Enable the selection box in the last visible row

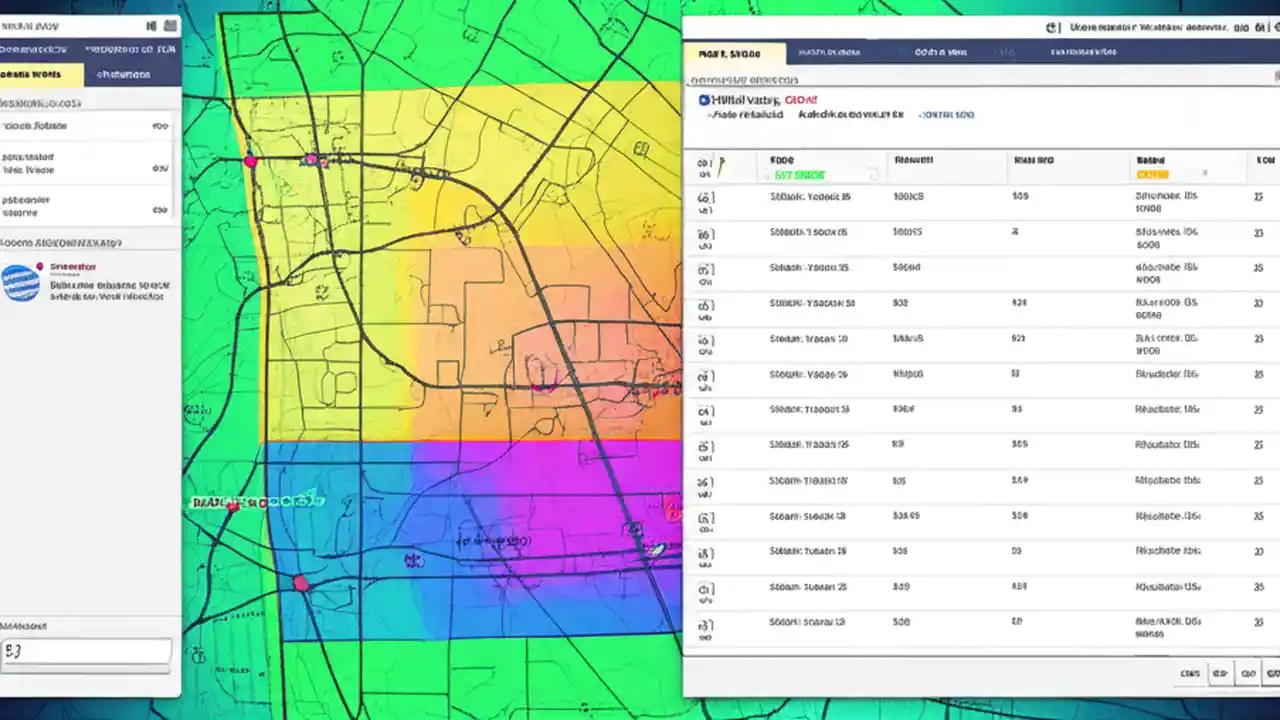click(706, 622)
